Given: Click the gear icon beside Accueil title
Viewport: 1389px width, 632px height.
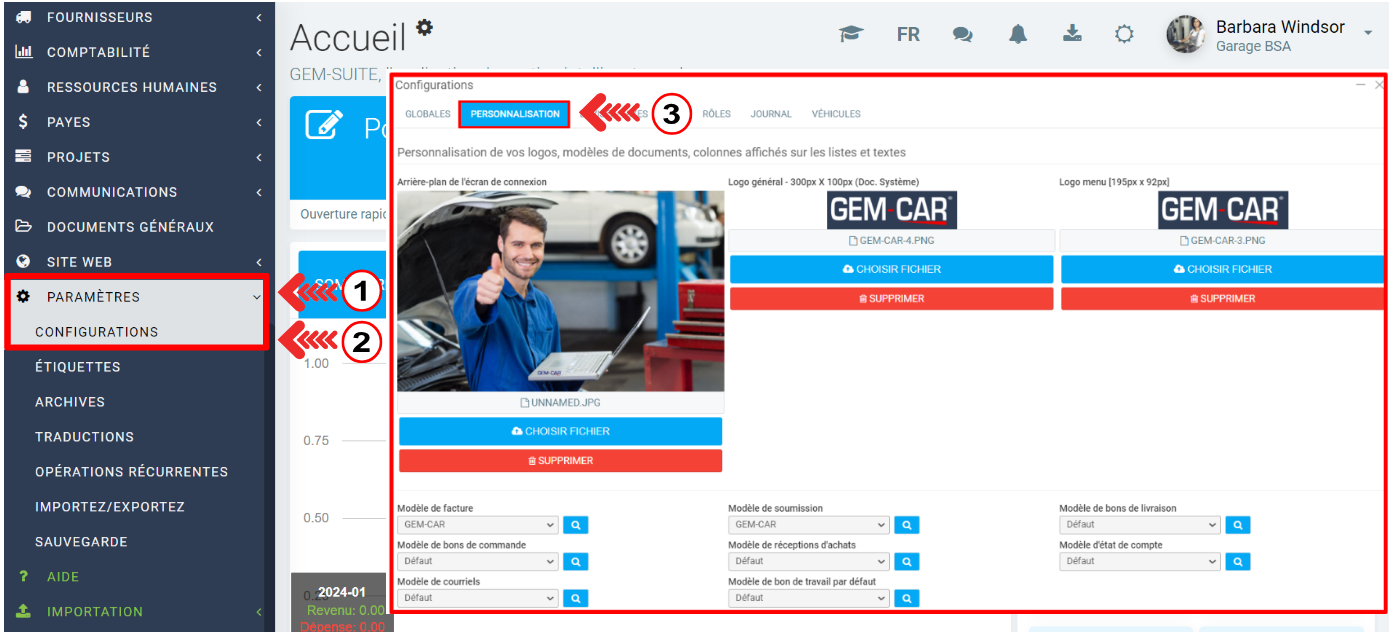Looking at the screenshot, I should point(425,28).
